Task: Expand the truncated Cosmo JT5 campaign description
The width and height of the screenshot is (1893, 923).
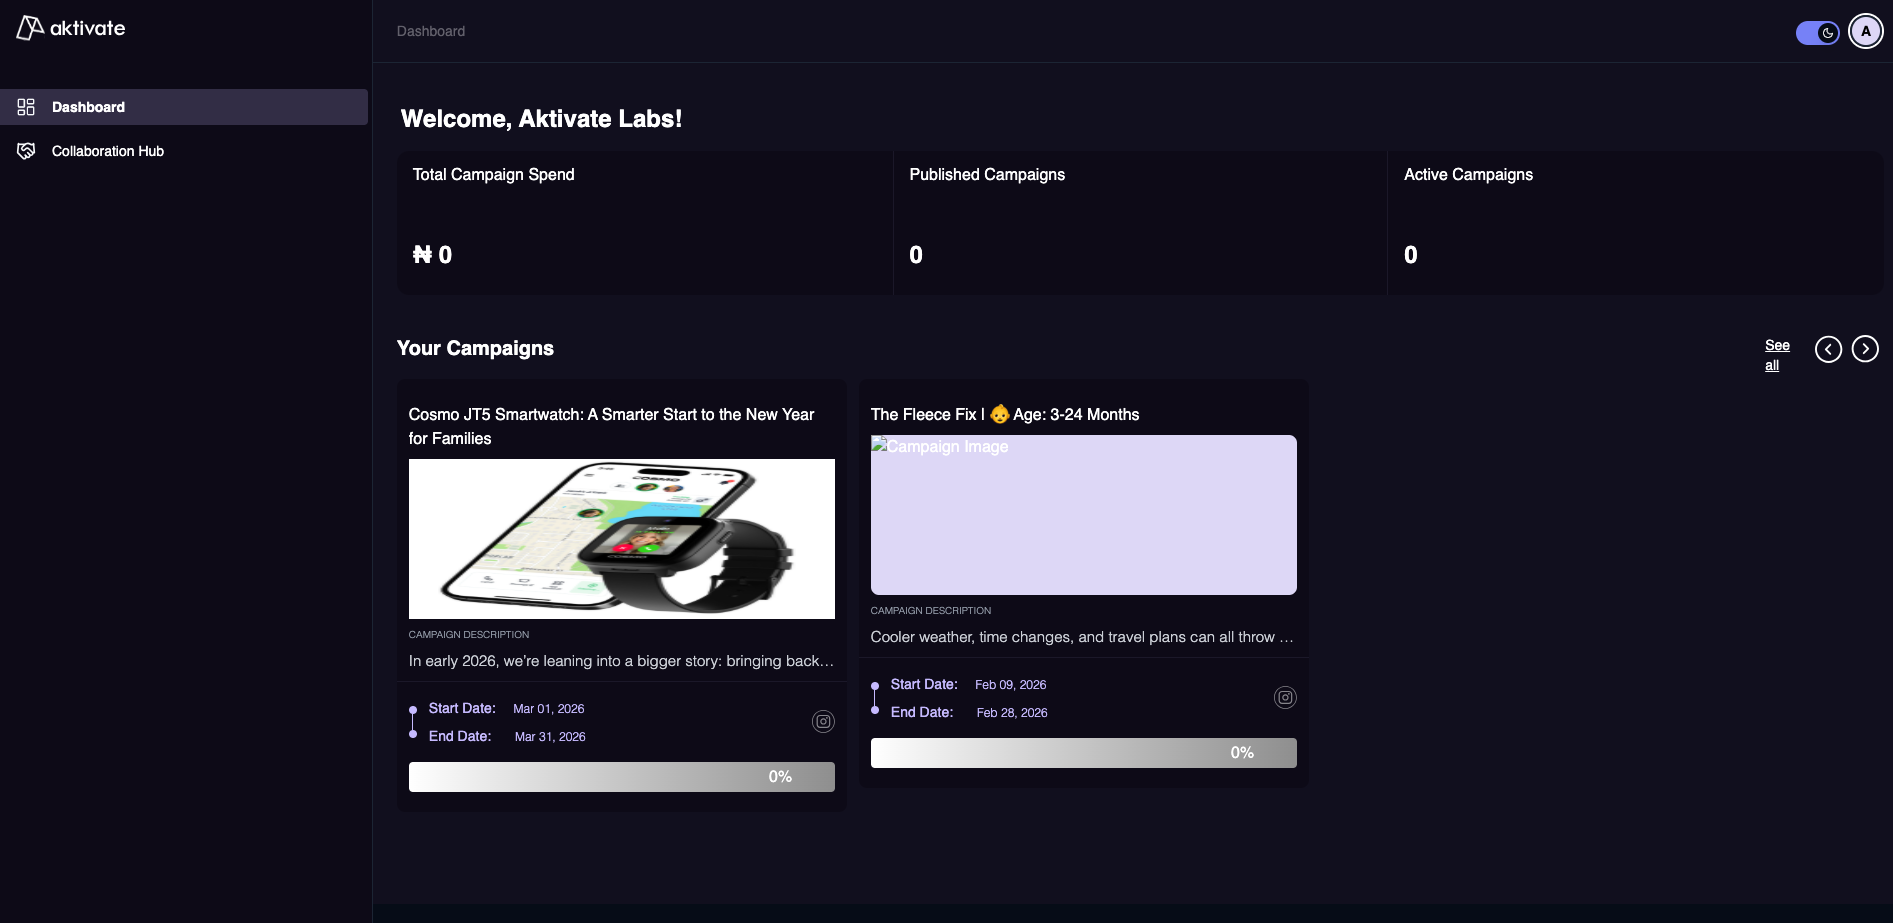Action: pos(621,661)
